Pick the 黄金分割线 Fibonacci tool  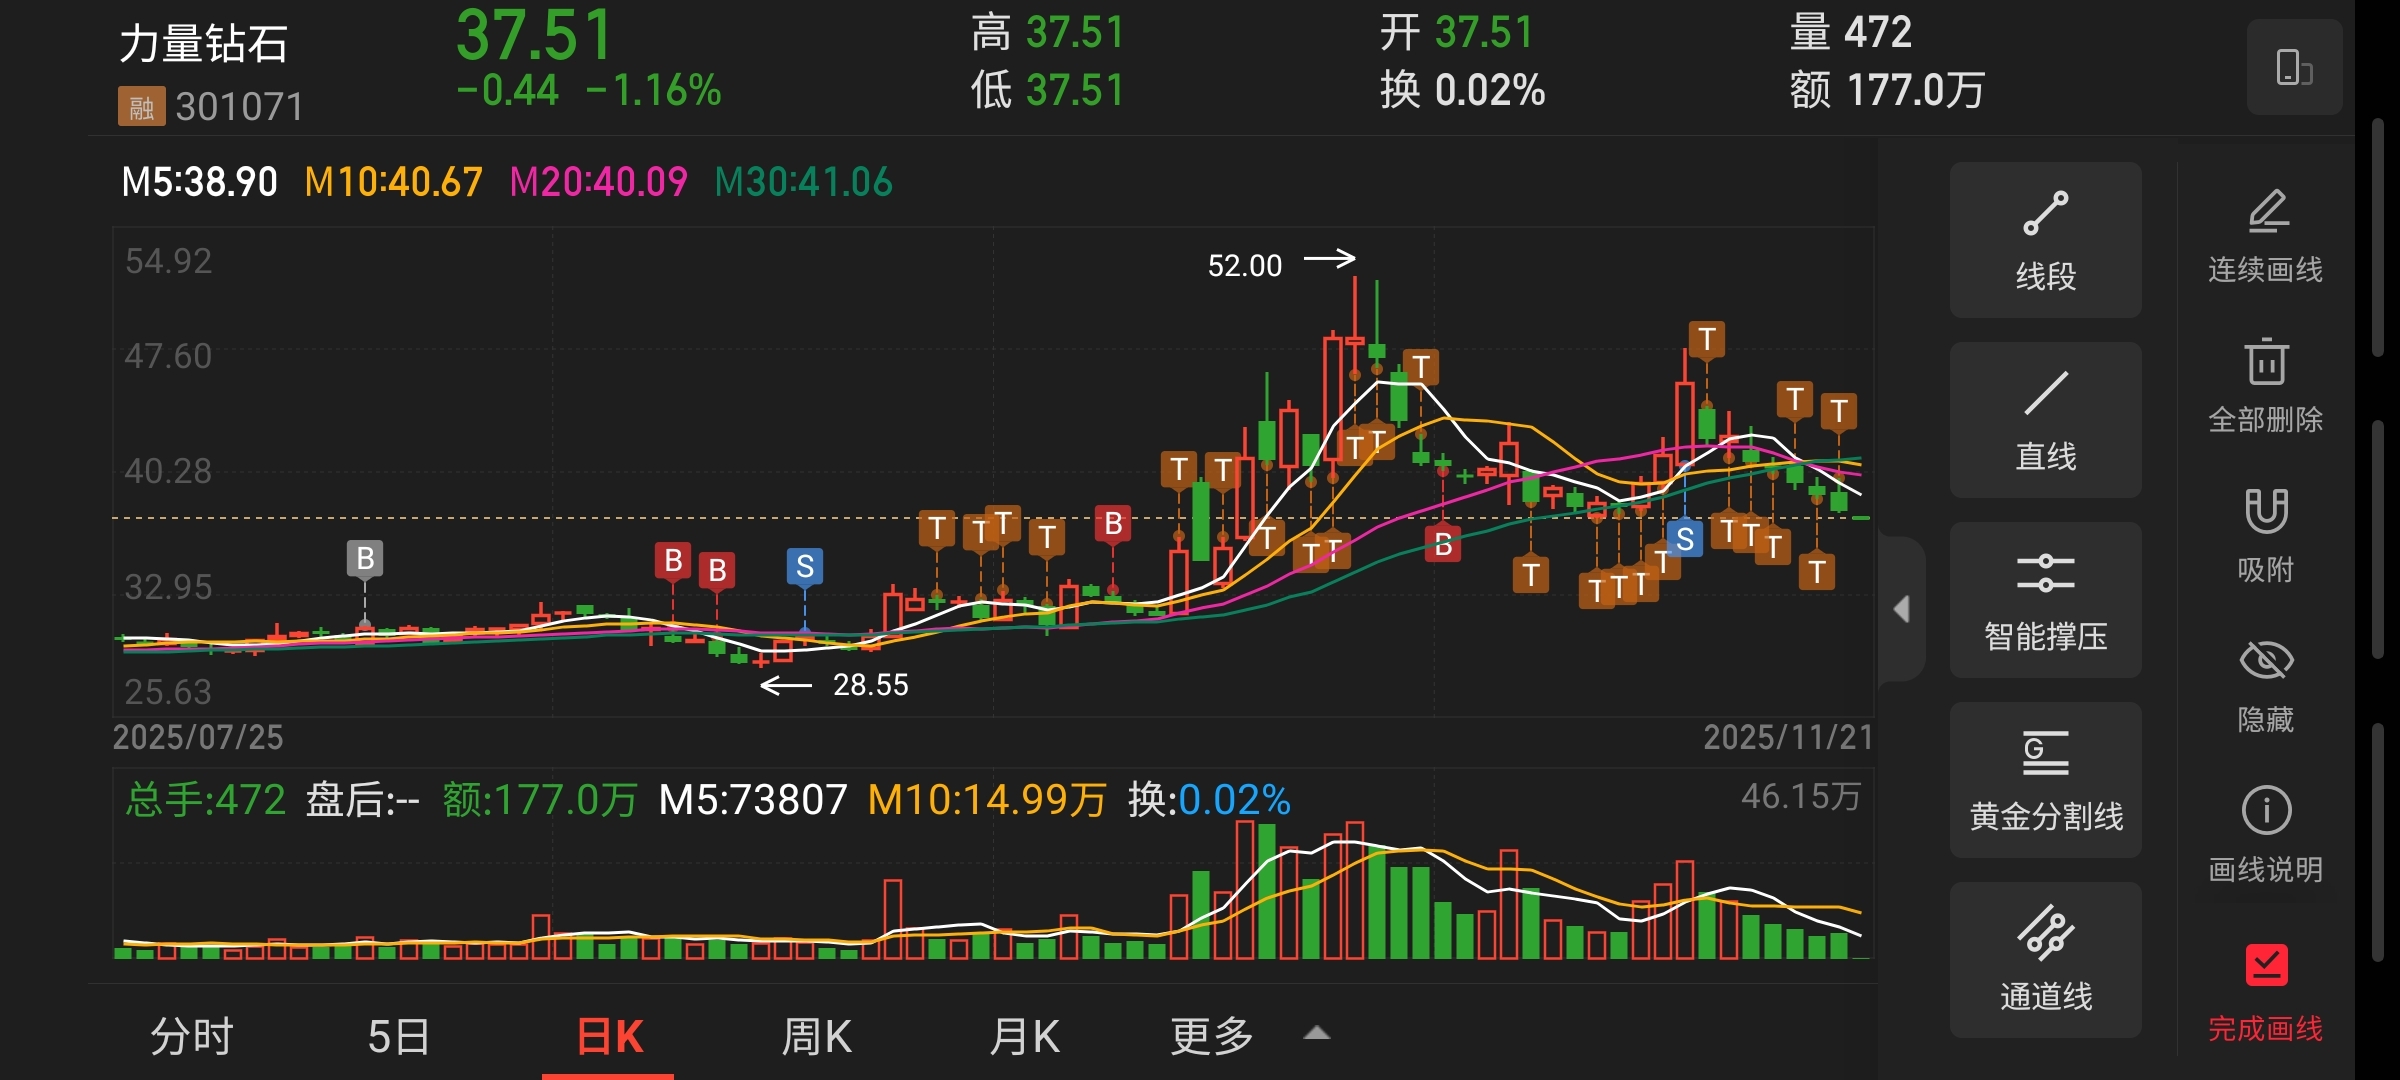coord(2045,780)
